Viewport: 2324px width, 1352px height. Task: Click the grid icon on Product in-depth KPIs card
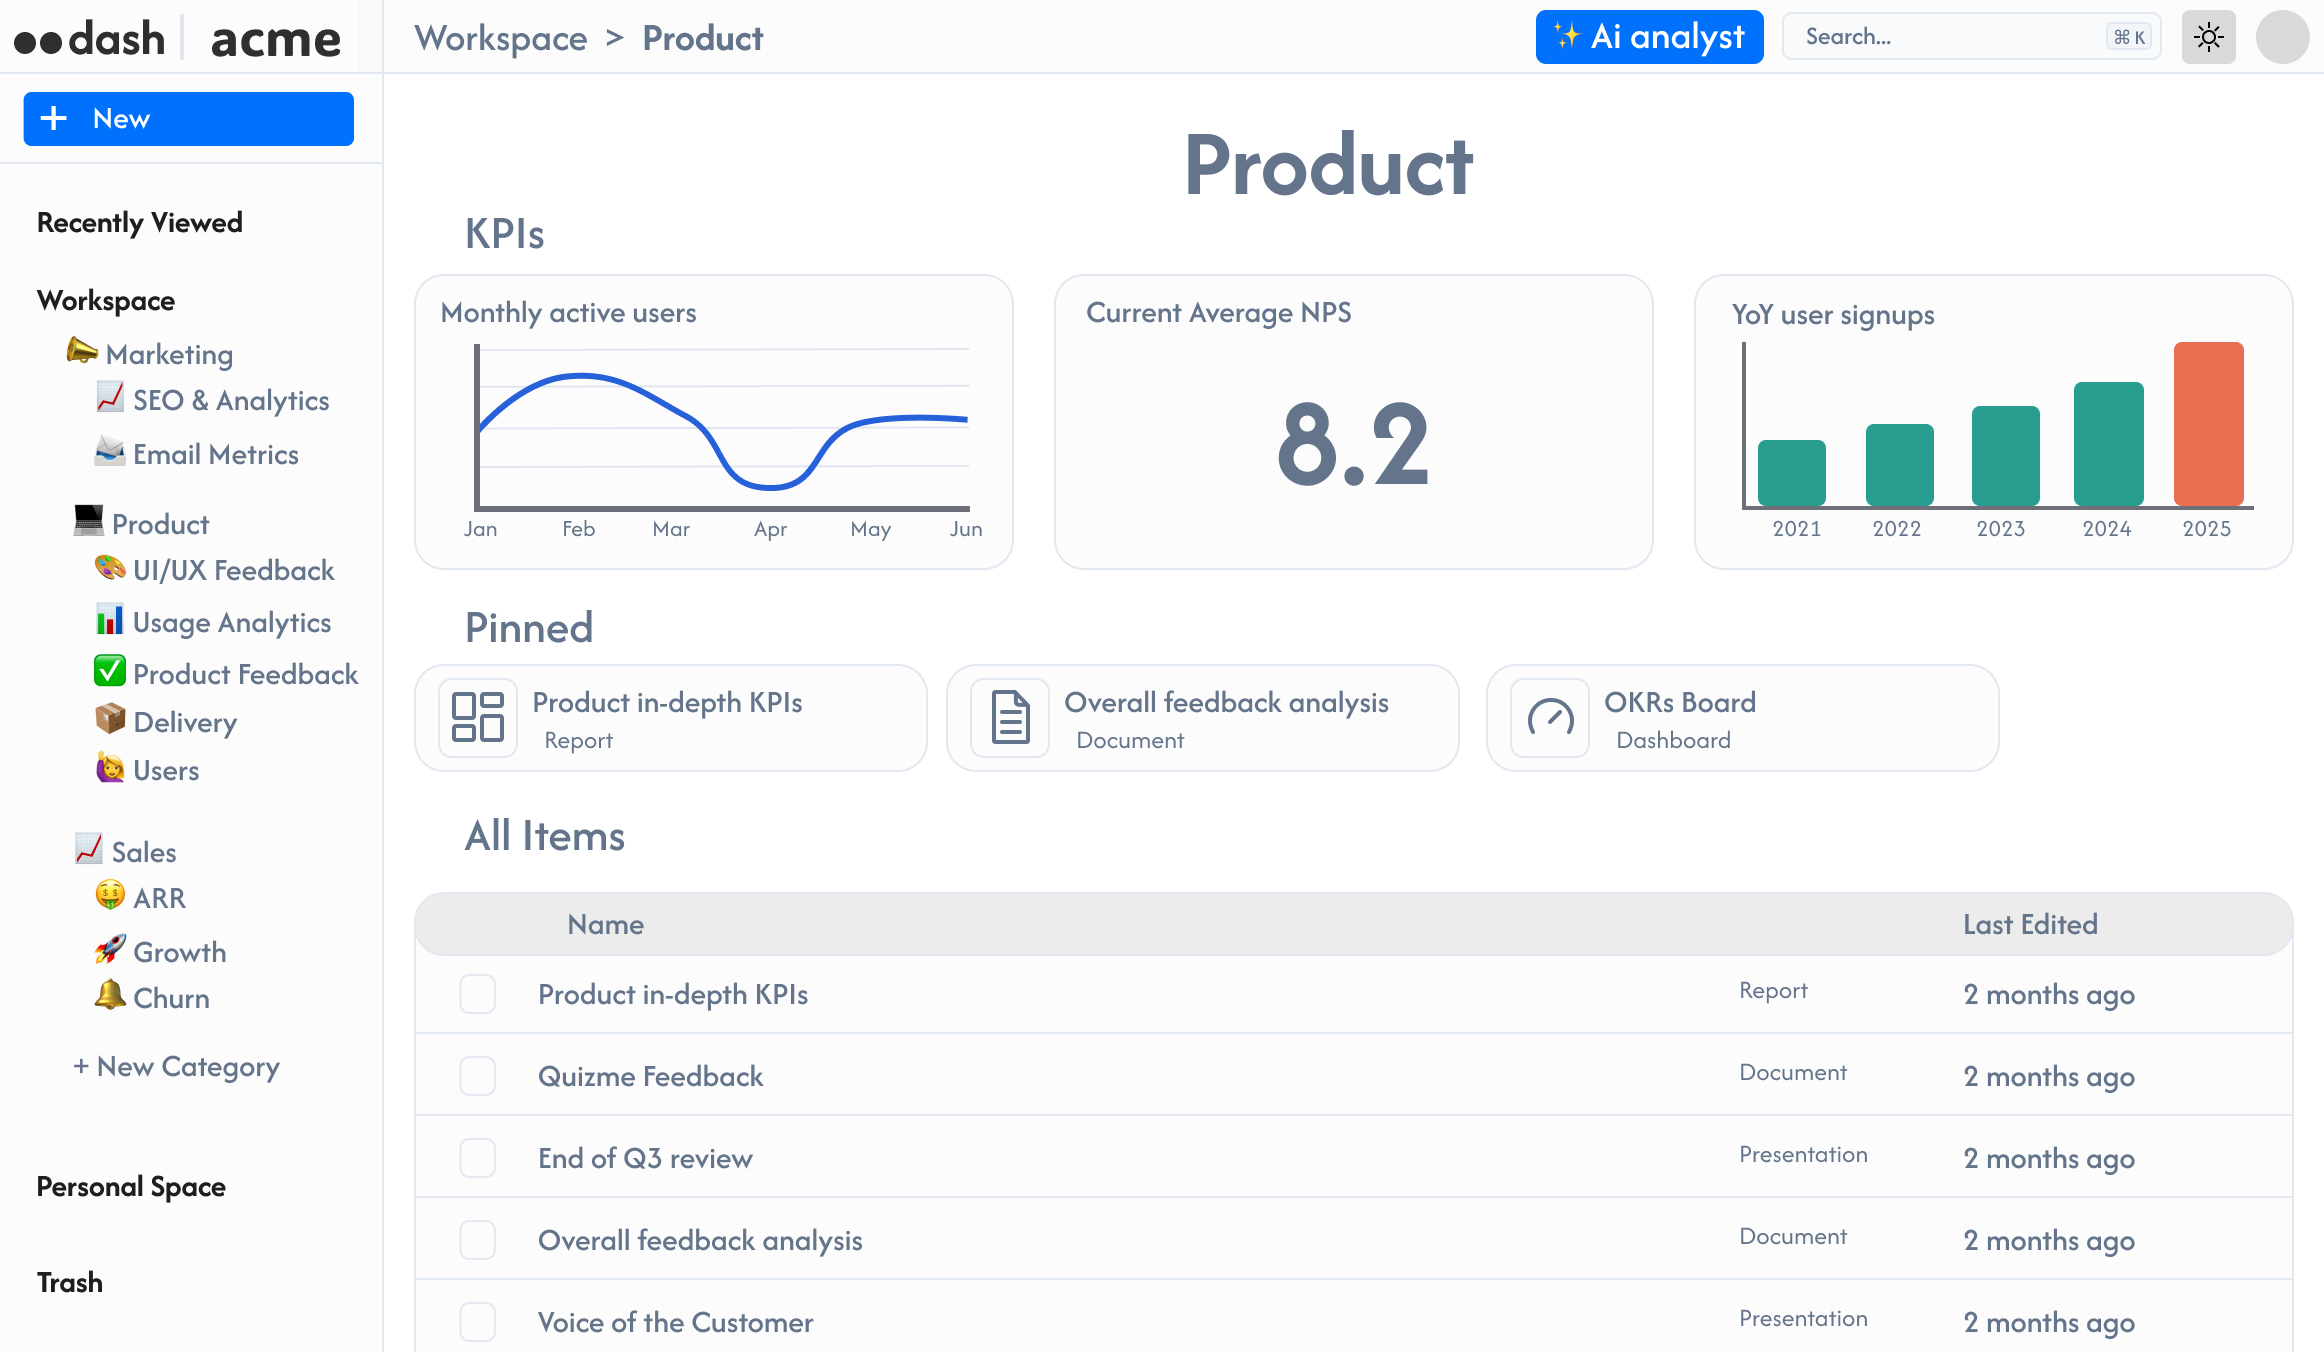pos(478,717)
